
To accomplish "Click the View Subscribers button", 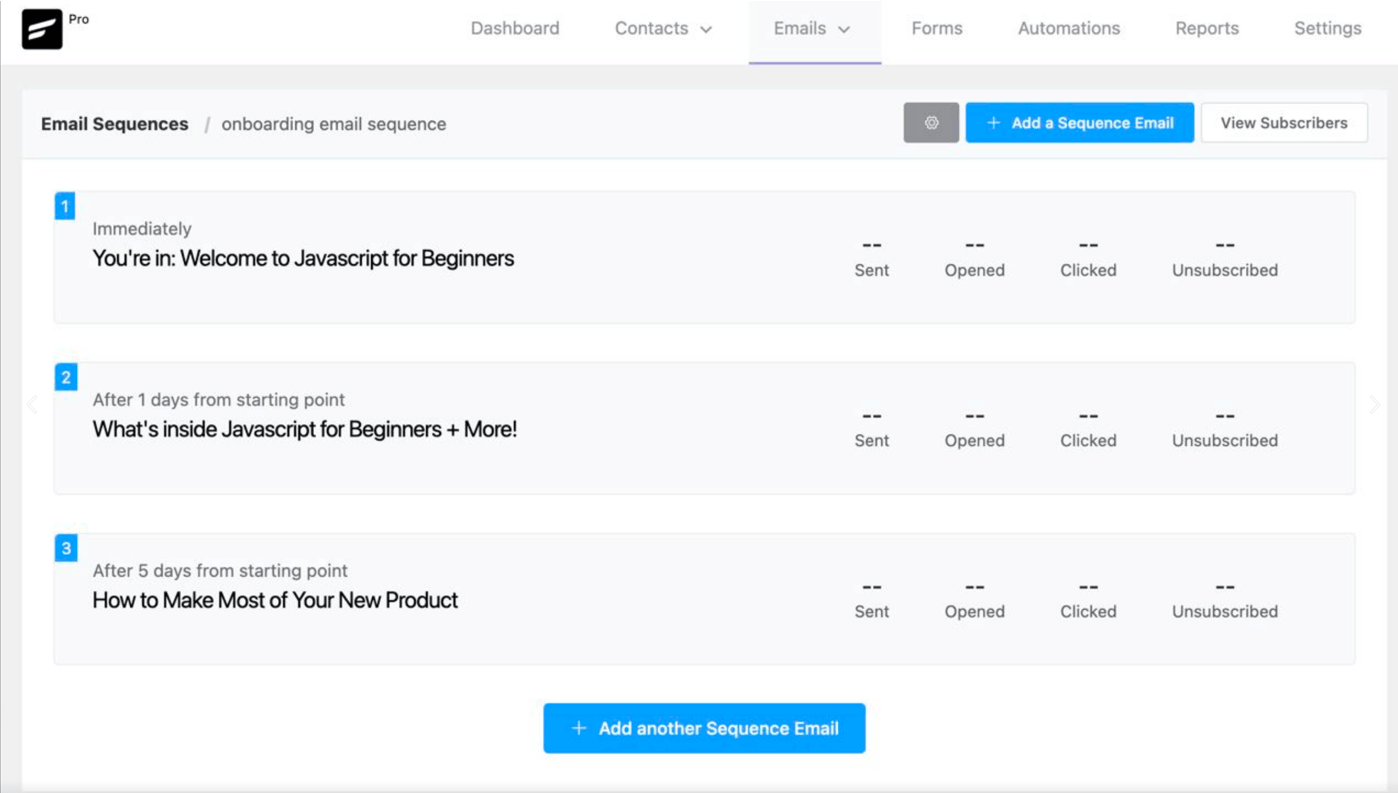I will [x=1284, y=122].
